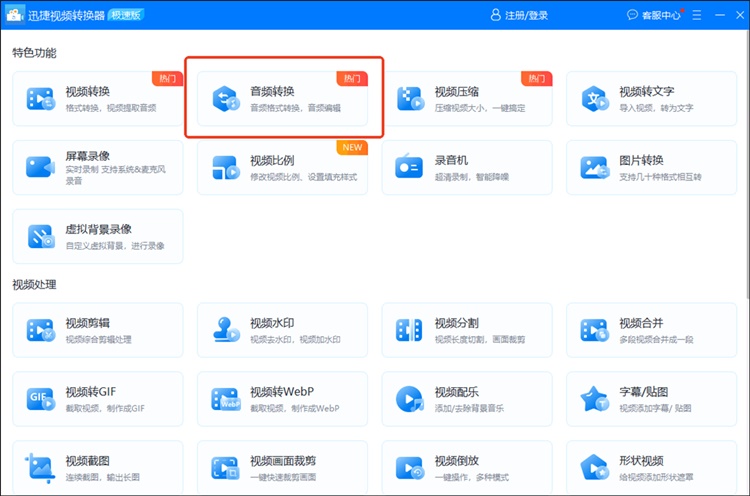Open the 视频压缩 video compression icon
Image resolution: width=750 pixels, height=496 pixels.
[410, 99]
